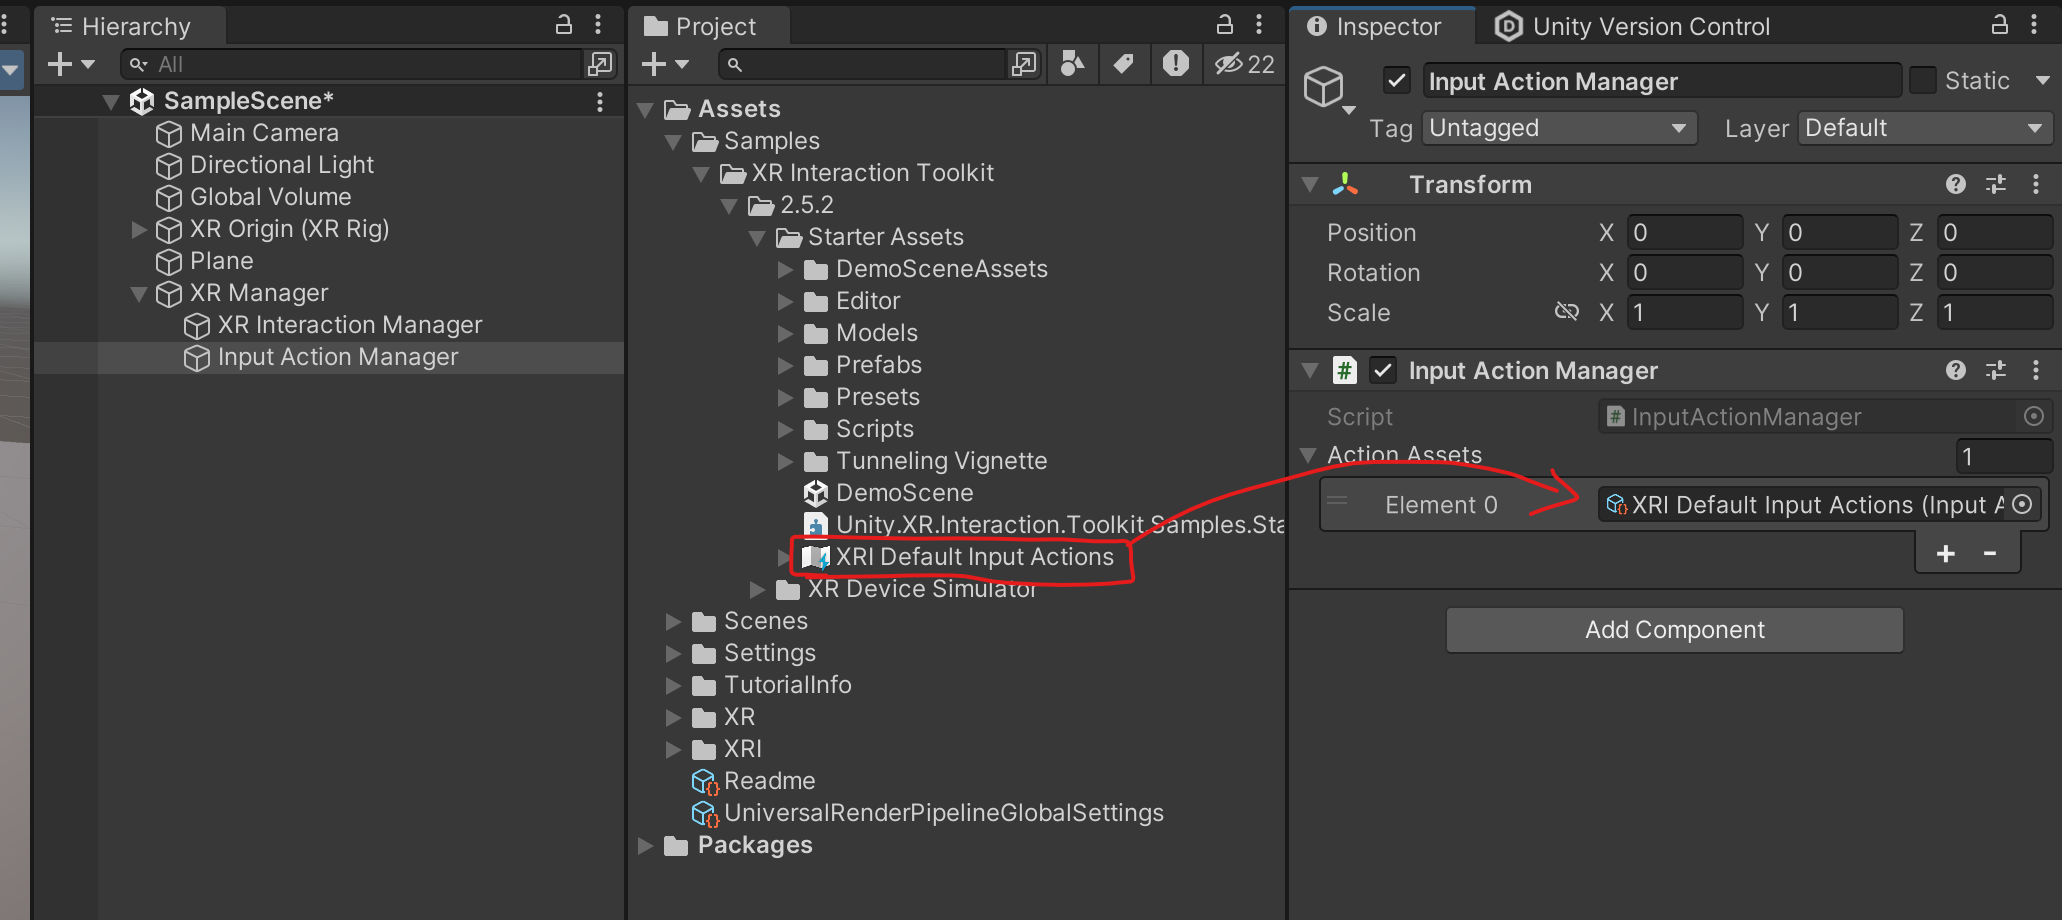Switch to Unity Version Control tab

(x=1633, y=26)
